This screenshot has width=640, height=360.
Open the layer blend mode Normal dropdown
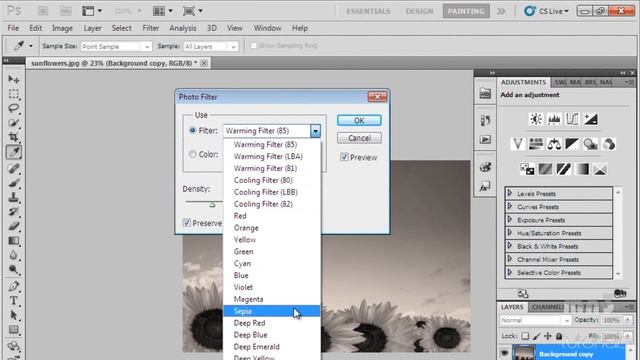click(x=535, y=320)
